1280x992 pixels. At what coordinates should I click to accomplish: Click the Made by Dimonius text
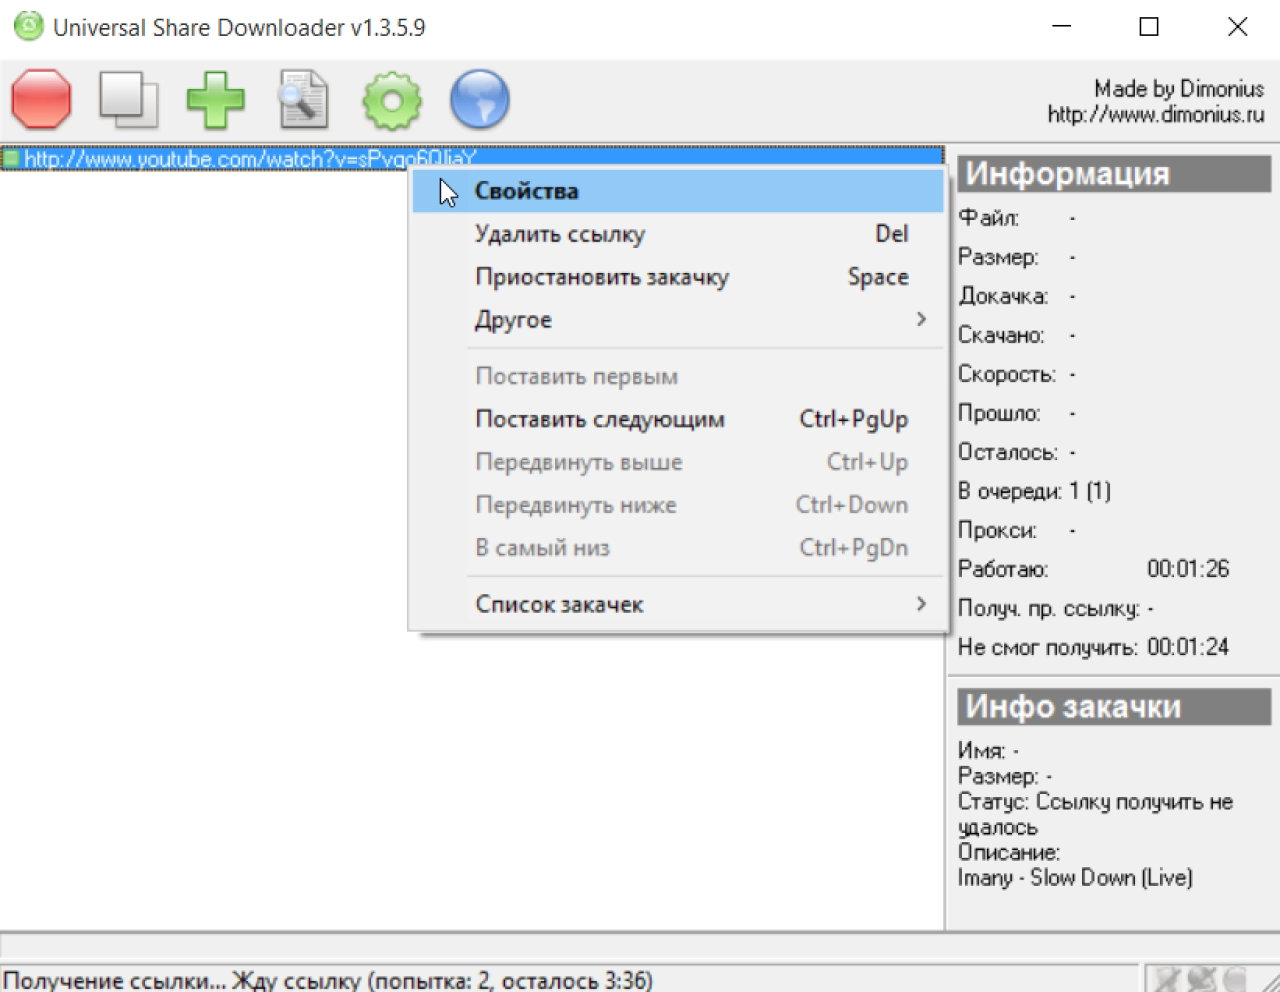pos(1179,89)
